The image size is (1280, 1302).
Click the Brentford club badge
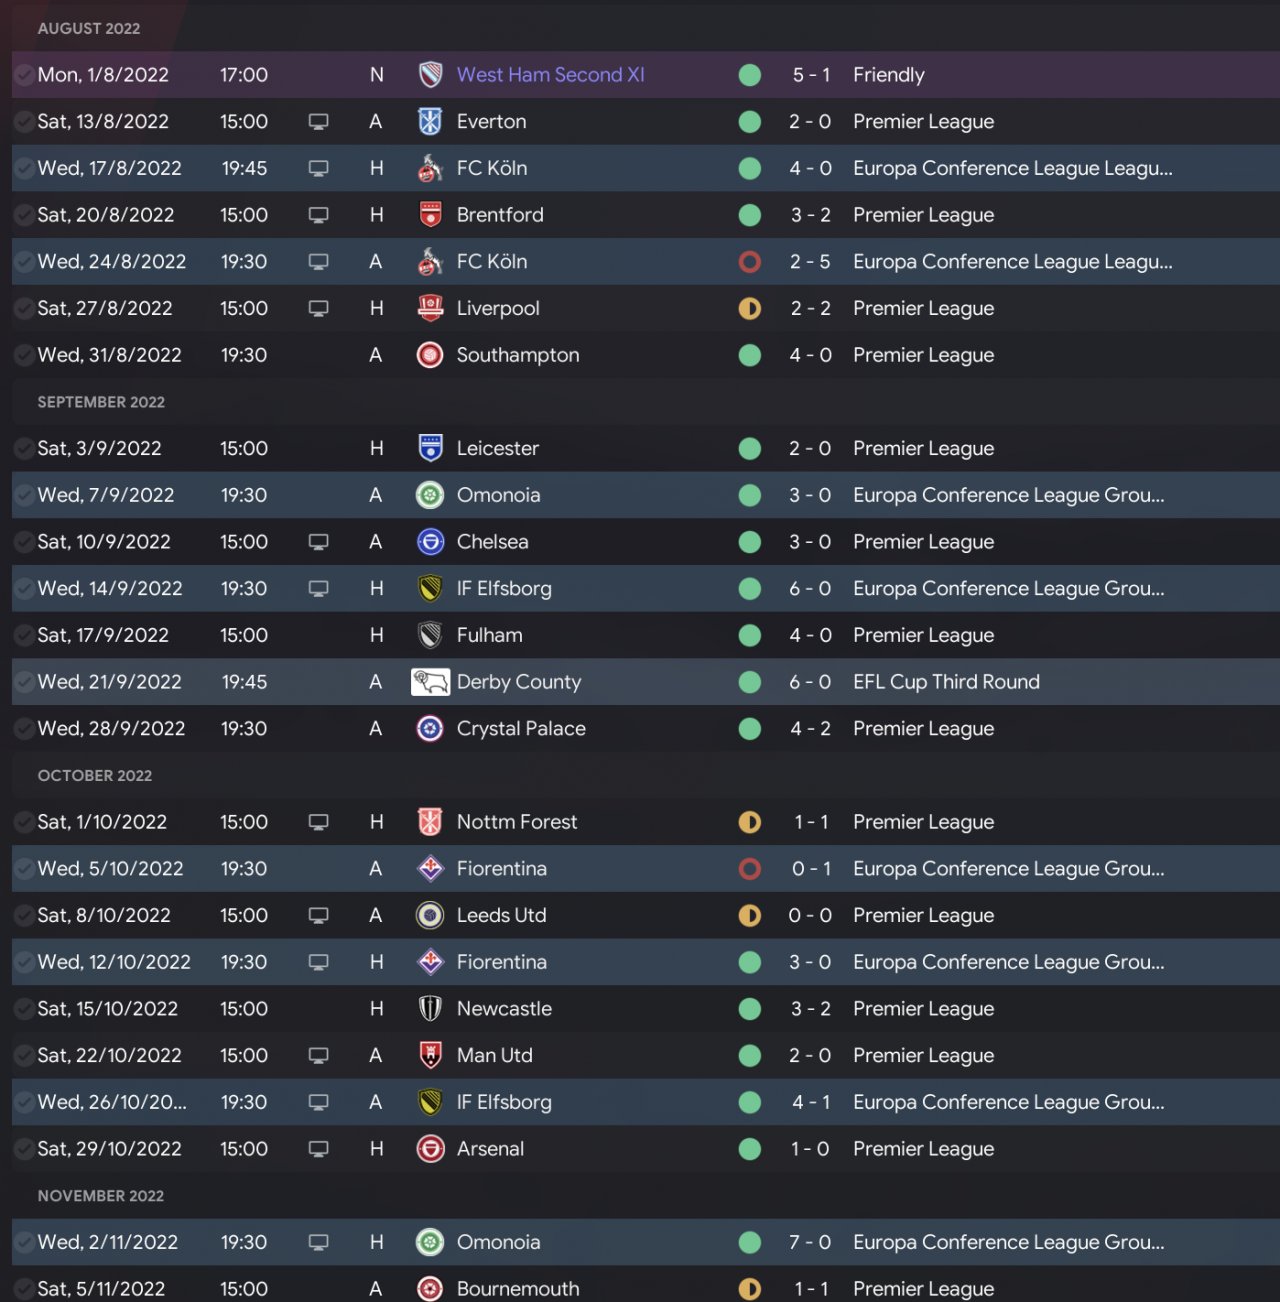point(430,215)
